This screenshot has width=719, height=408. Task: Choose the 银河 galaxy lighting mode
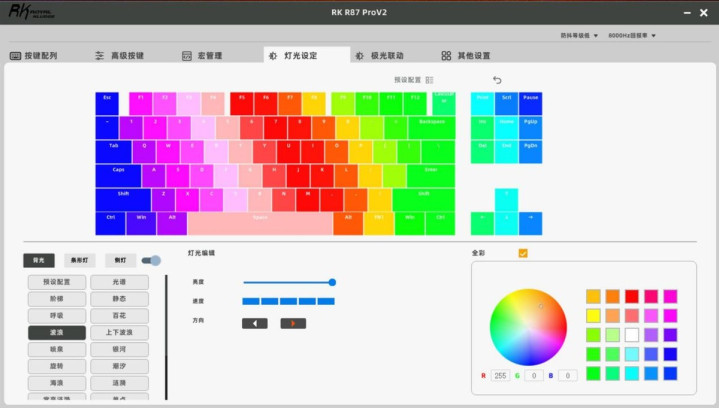(x=119, y=349)
